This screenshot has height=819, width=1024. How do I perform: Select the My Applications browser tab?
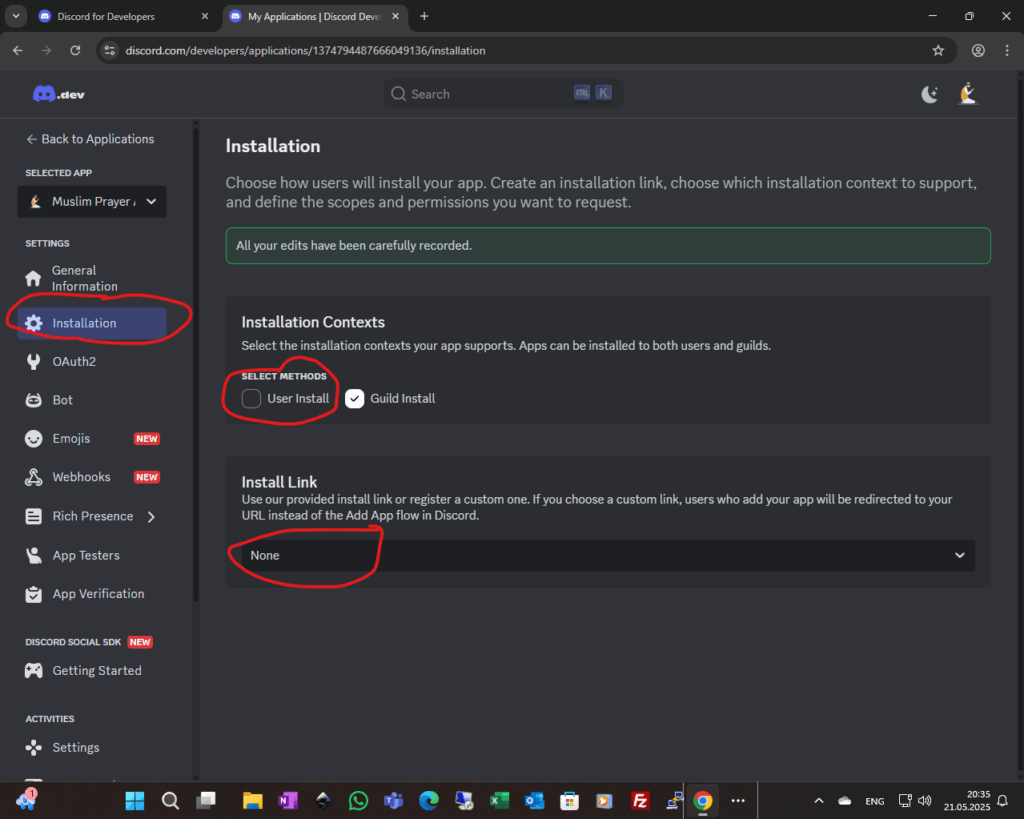(315, 16)
